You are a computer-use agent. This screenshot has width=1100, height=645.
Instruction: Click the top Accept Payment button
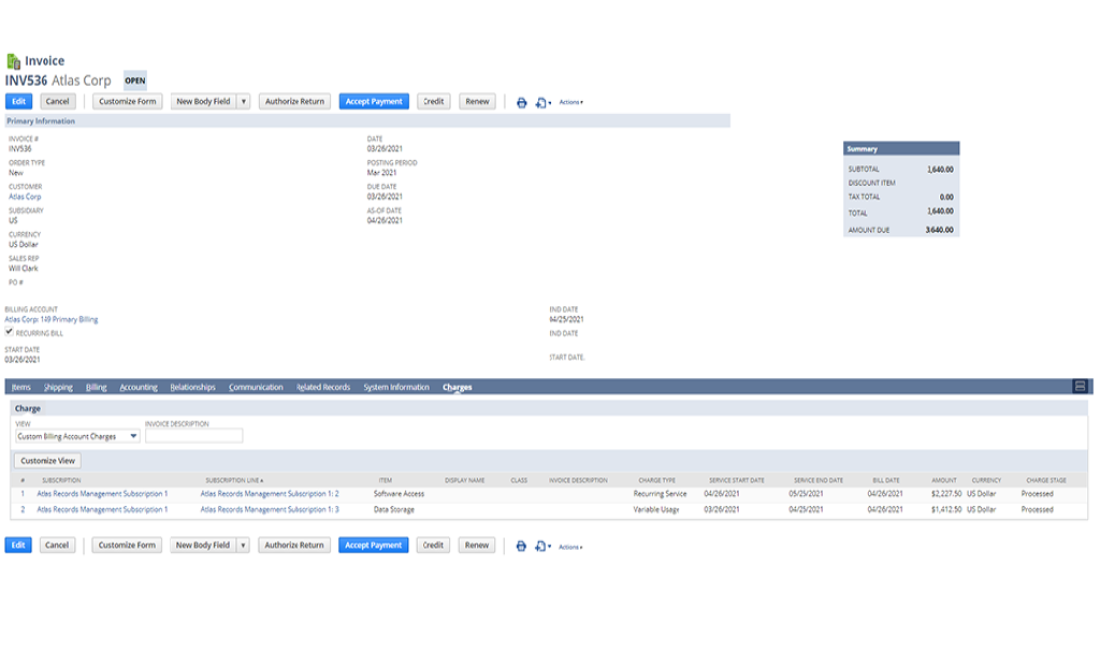374,101
